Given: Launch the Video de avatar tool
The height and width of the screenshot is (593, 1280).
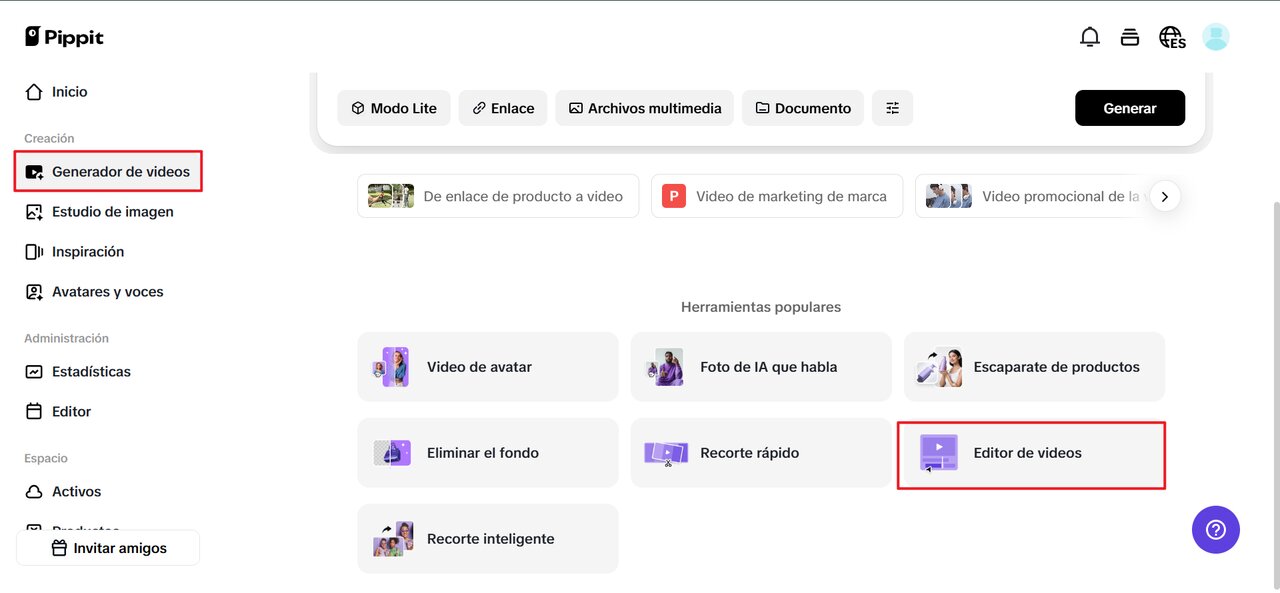Looking at the screenshot, I should pos(488,367).
